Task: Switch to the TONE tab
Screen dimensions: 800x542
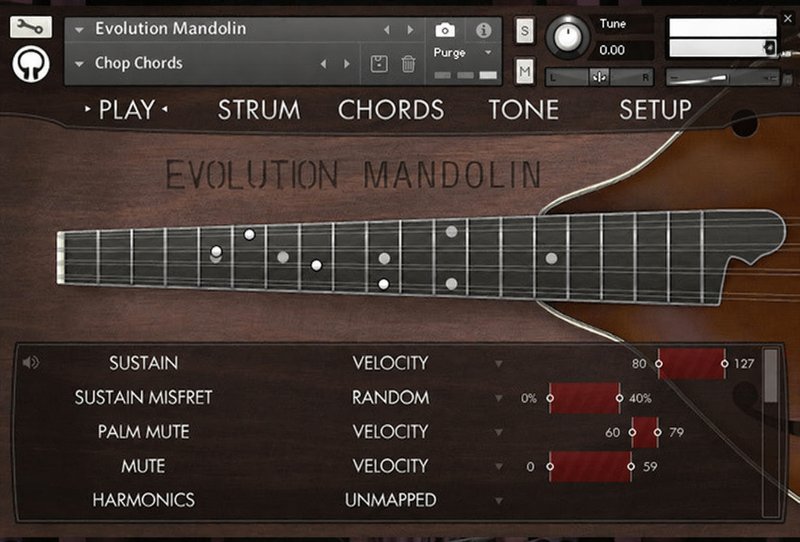Action: pyautogui.click(x=523, y=109)
